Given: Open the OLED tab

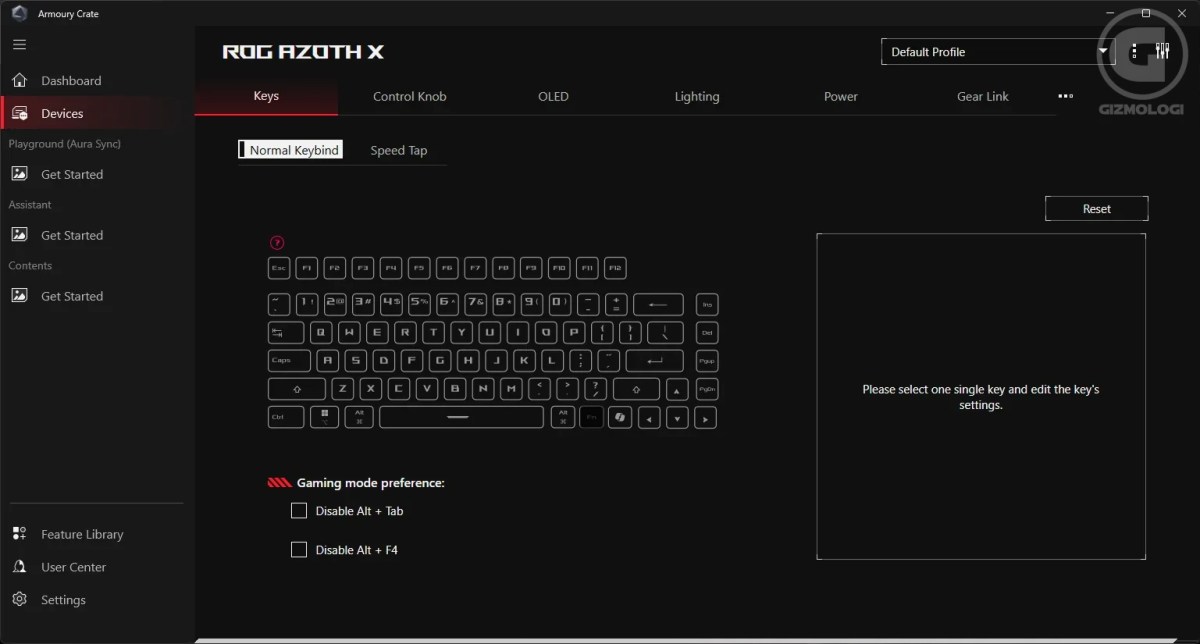Looking at the screenshot, I should tap(553, 97).
